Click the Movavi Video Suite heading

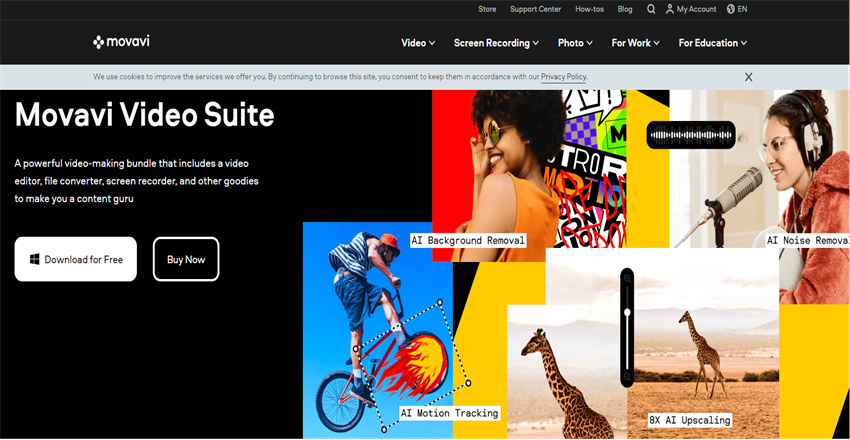(x=144, y=115)
